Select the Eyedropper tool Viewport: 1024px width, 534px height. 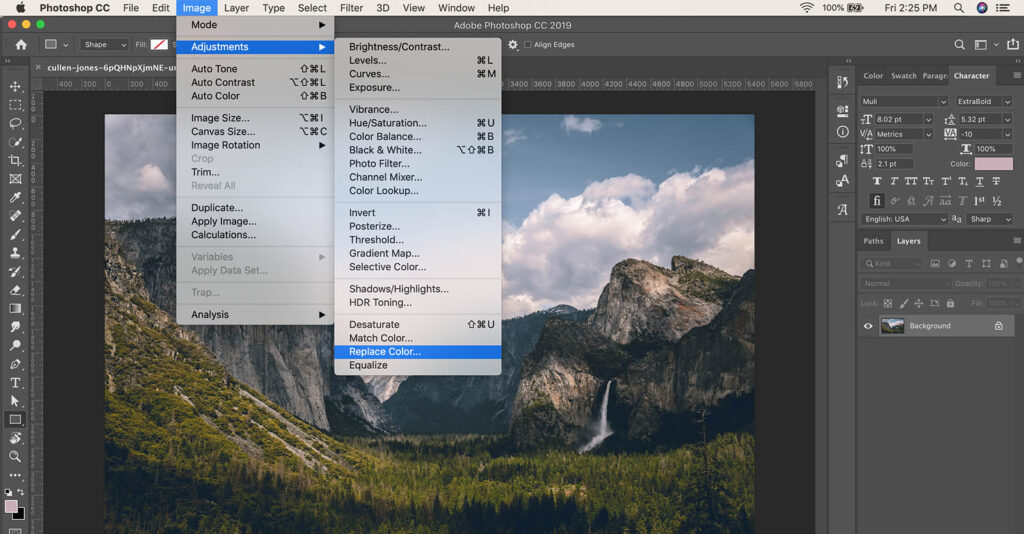tap(15, 197)
